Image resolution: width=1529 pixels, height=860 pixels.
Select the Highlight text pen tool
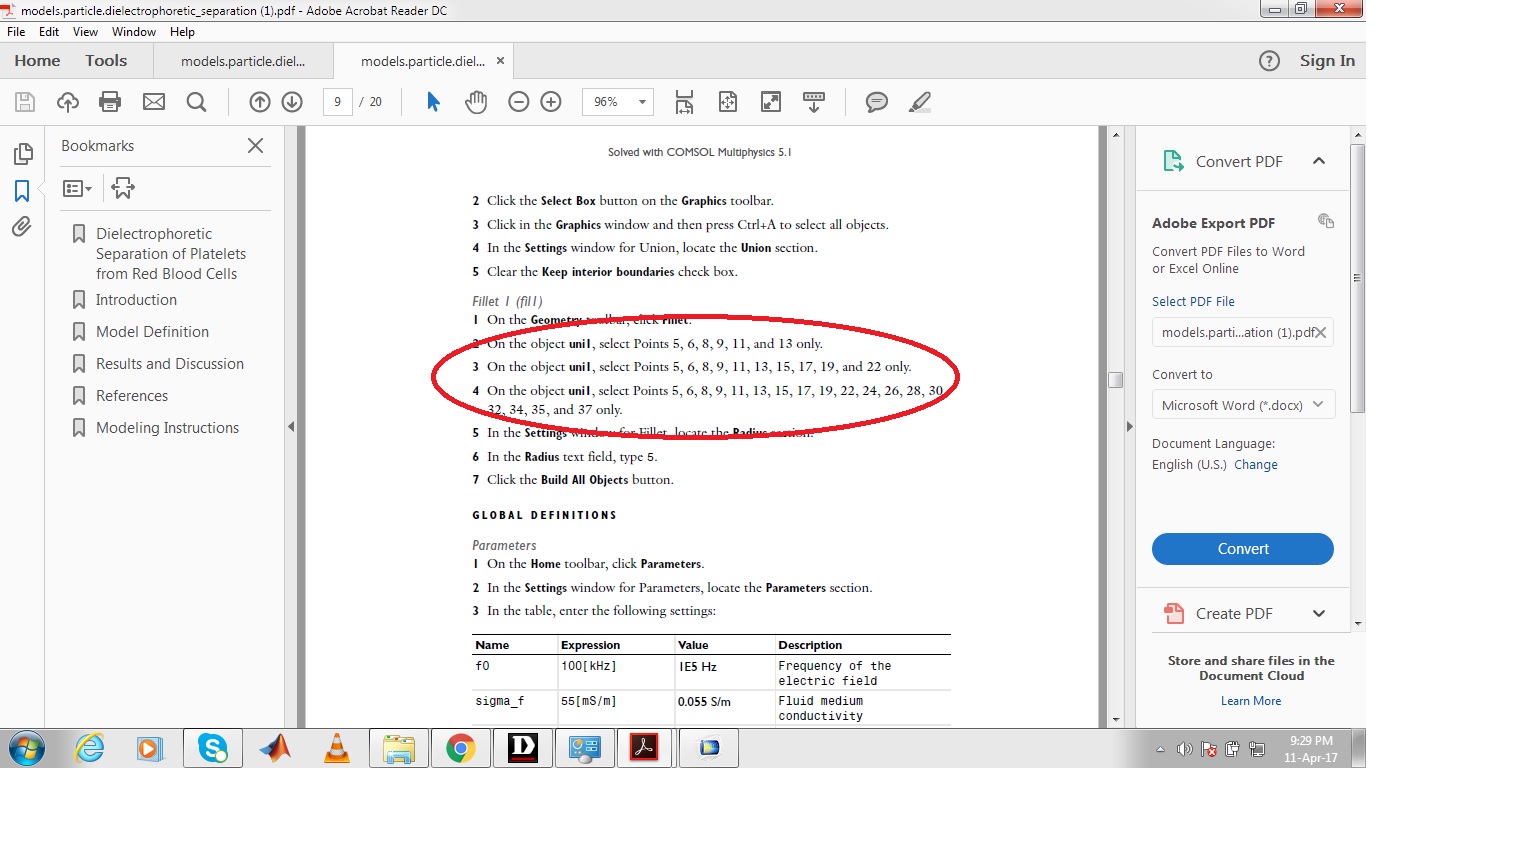tap(920, 102)
